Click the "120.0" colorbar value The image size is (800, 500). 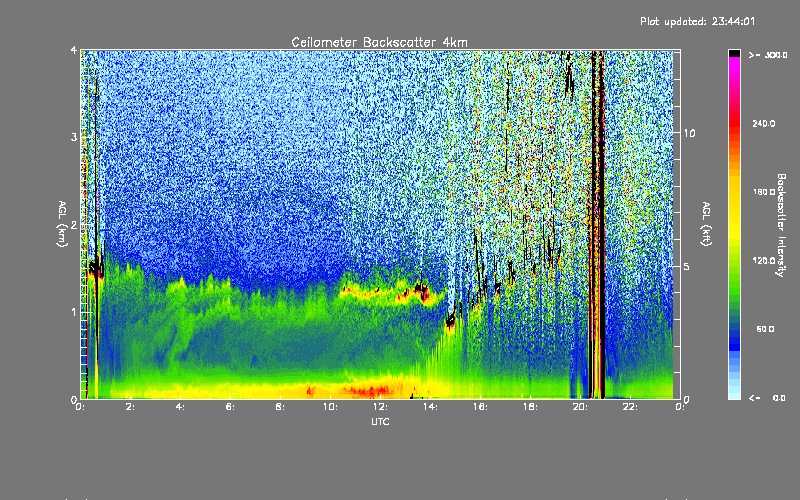pos(764,260)
